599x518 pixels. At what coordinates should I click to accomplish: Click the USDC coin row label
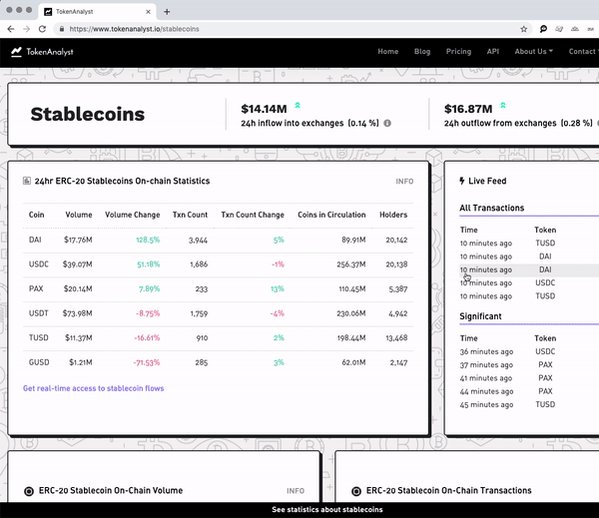pyautogui.click(x=39, y=264)
